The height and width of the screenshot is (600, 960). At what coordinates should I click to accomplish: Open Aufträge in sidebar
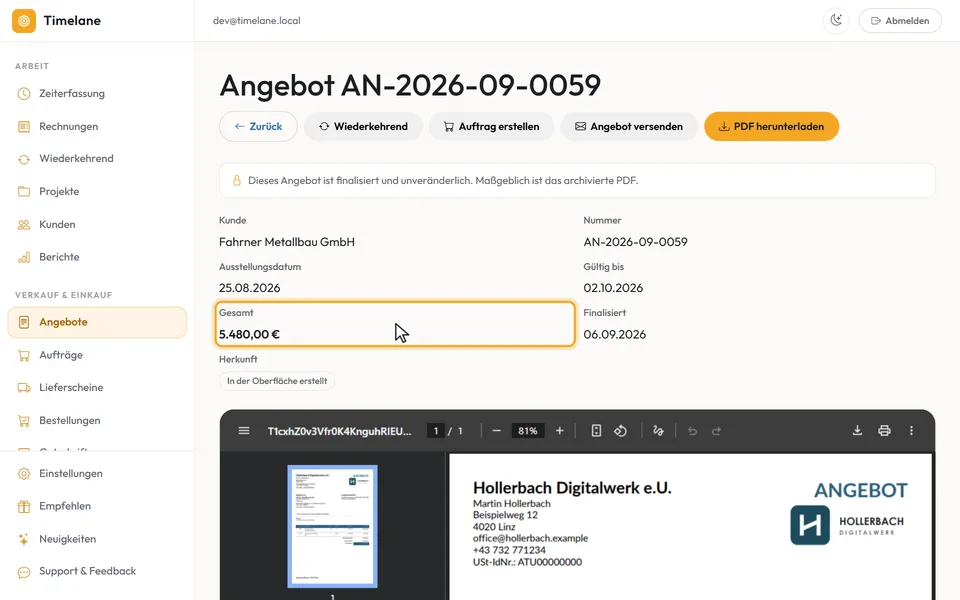97,355
